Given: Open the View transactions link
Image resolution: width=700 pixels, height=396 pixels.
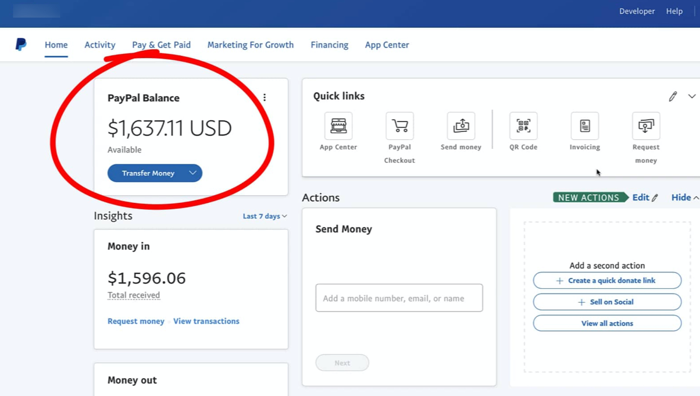Looking at the screenshot, I should click(206, 321).
